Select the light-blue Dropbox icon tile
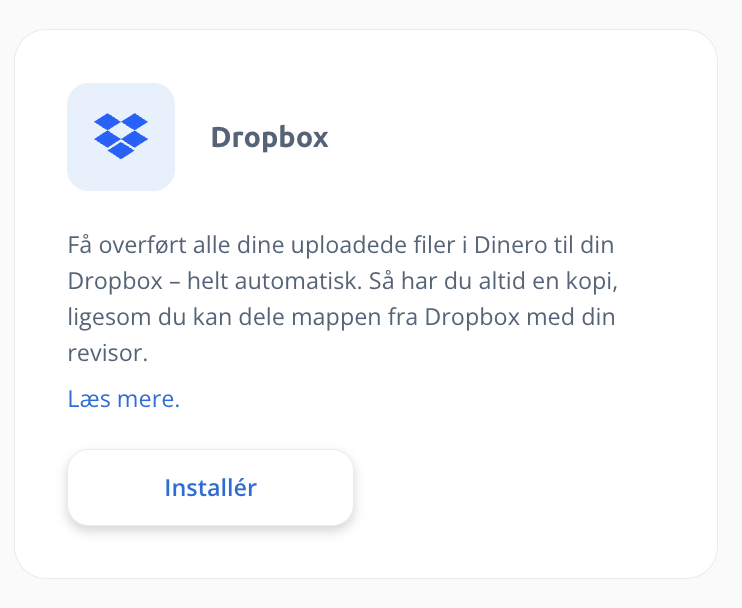Image resolution: width=742 pixels, height=608 pixels. coord(121,137)
